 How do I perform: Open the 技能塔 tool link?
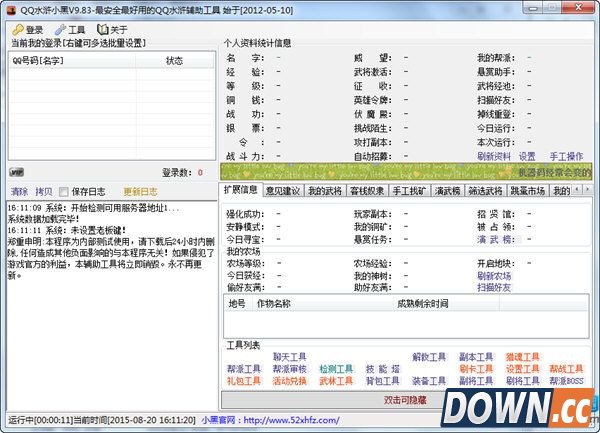pyautogui.click(x=383, y=369)
